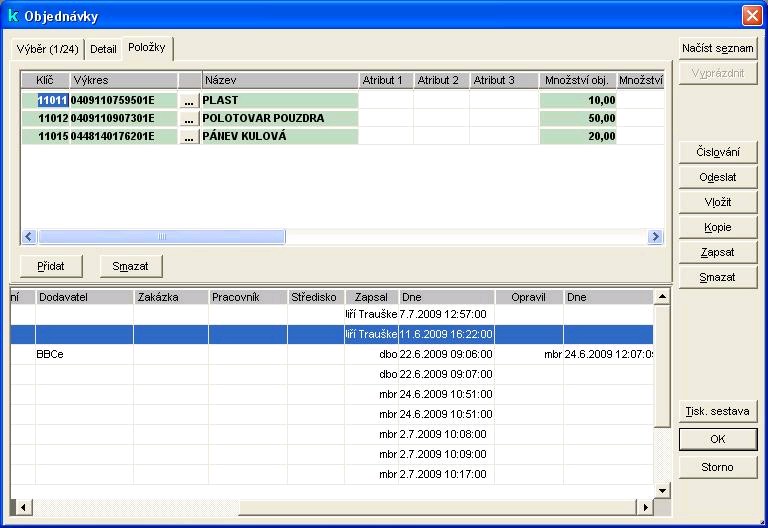Click the Středisko column header
The height and width of the screenshot is (528, 768).
point(316,297)
